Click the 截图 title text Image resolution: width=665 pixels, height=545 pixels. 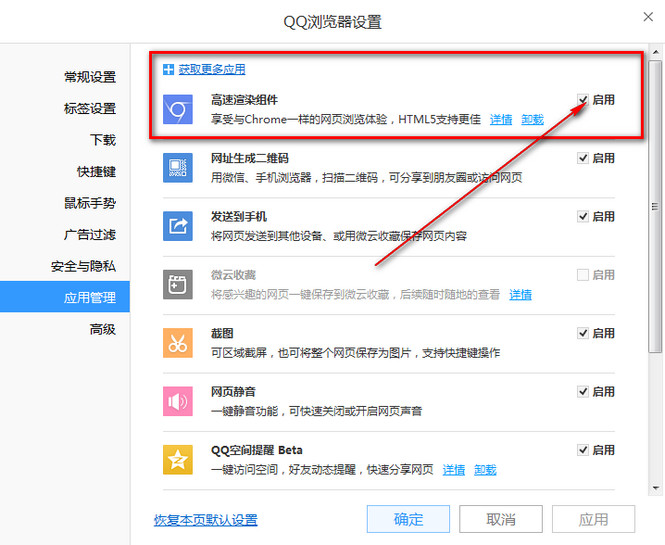click(x=222, y=334)
